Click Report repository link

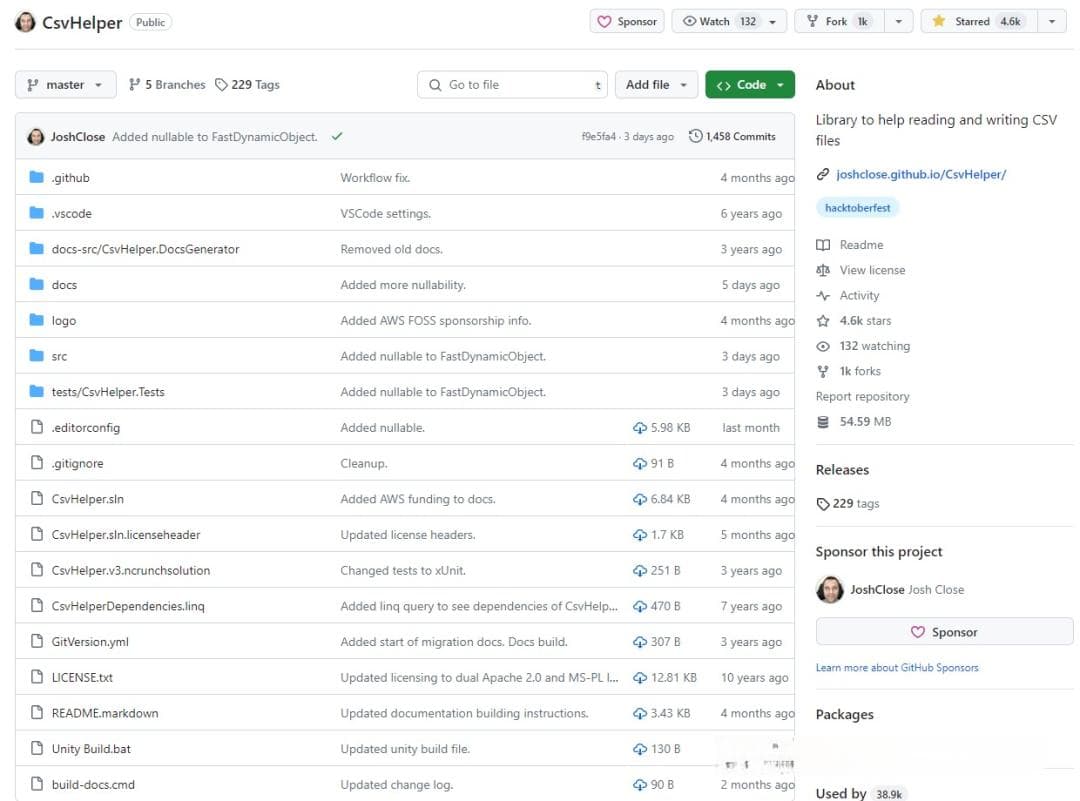point(862,397)
